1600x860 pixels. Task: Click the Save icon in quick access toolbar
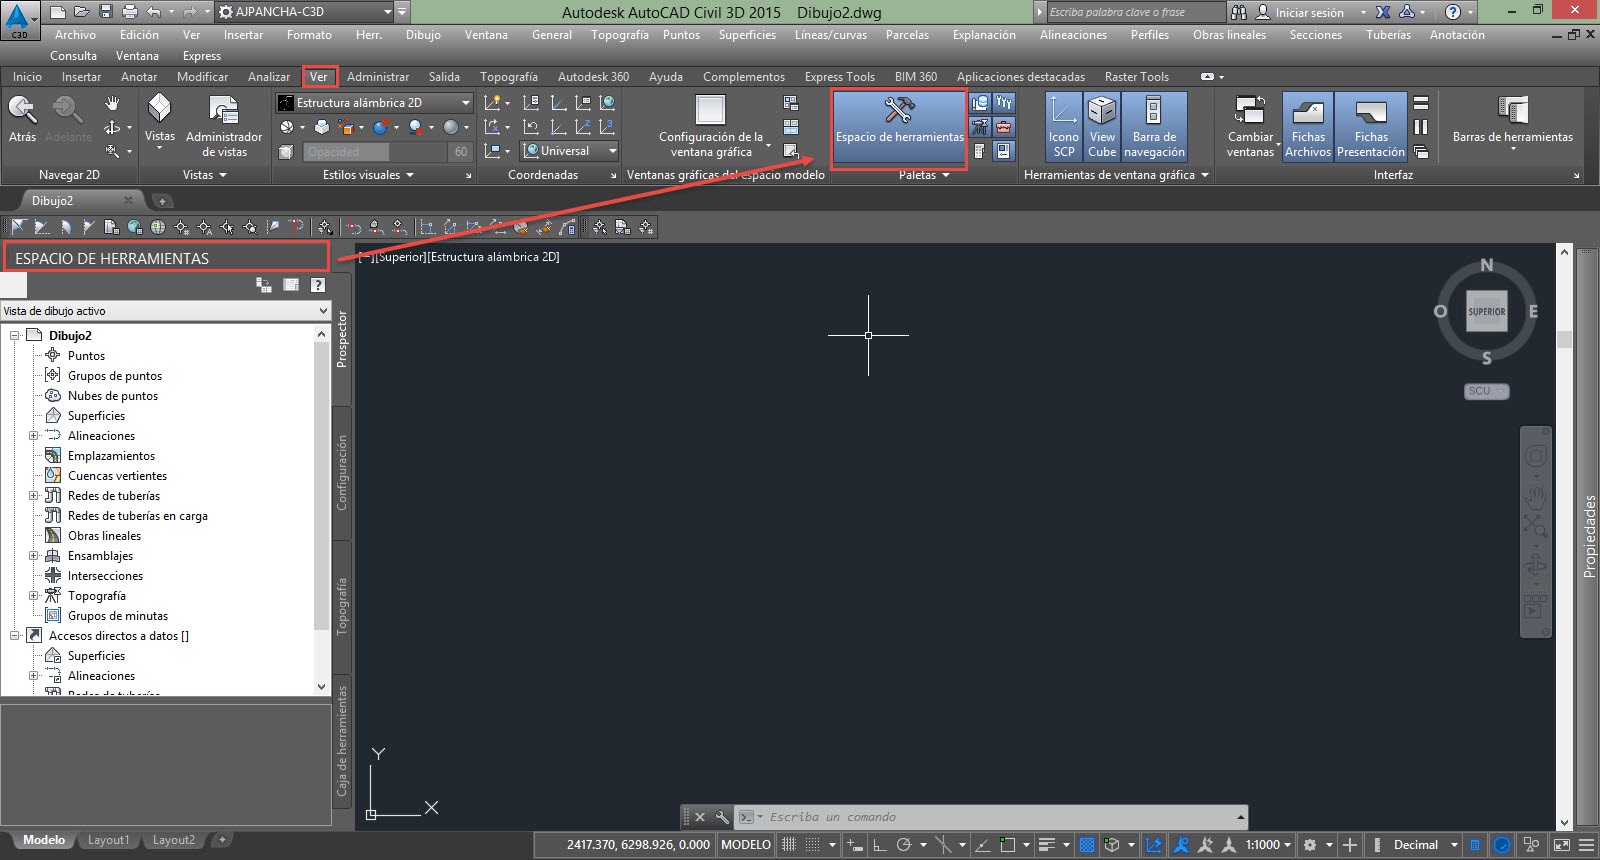click(106, 12)
